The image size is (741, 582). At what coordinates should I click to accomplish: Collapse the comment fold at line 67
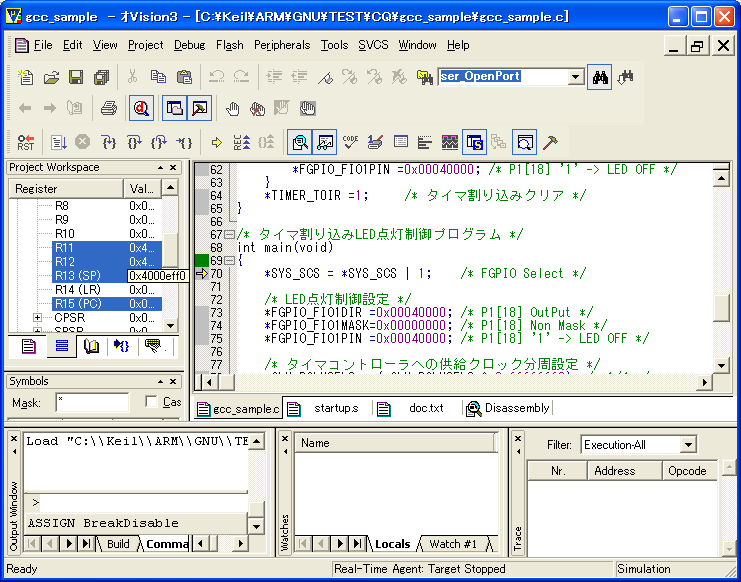229,234
